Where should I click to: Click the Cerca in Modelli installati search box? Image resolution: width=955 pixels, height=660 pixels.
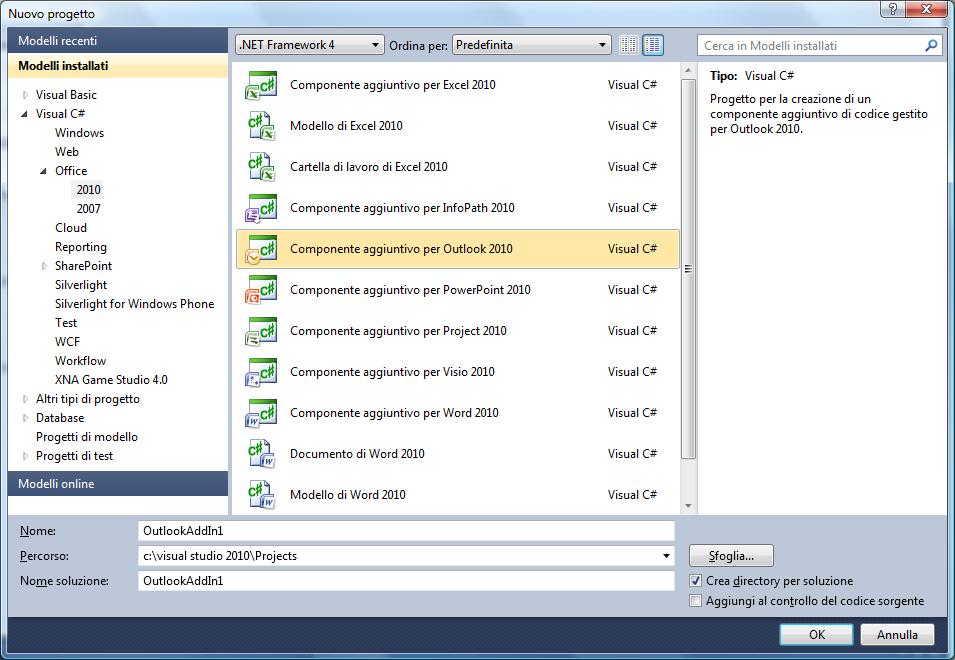click(812, 46)
